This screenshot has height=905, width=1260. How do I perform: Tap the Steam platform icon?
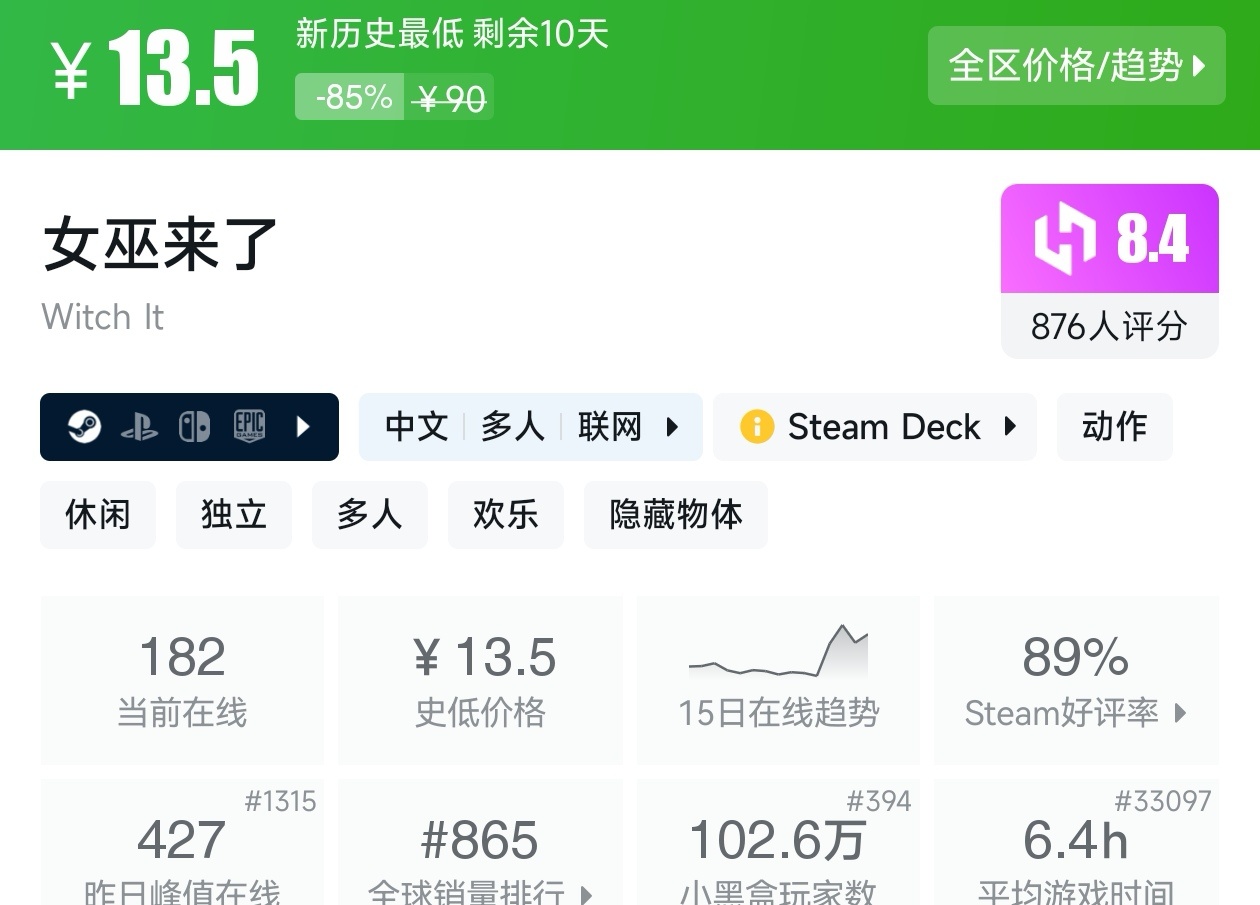tap(84, 427)
